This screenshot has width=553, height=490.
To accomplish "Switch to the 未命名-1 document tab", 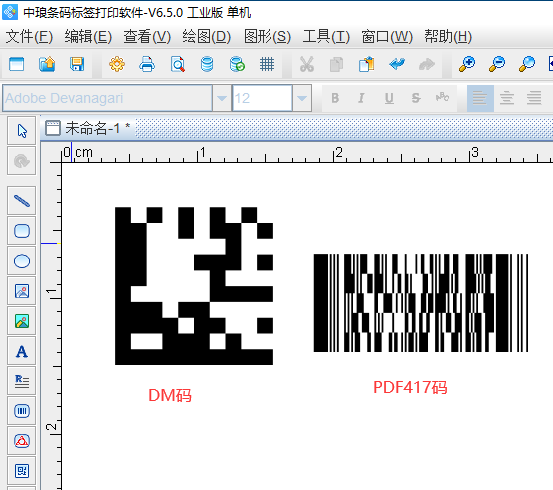I will tap(88, 128).
